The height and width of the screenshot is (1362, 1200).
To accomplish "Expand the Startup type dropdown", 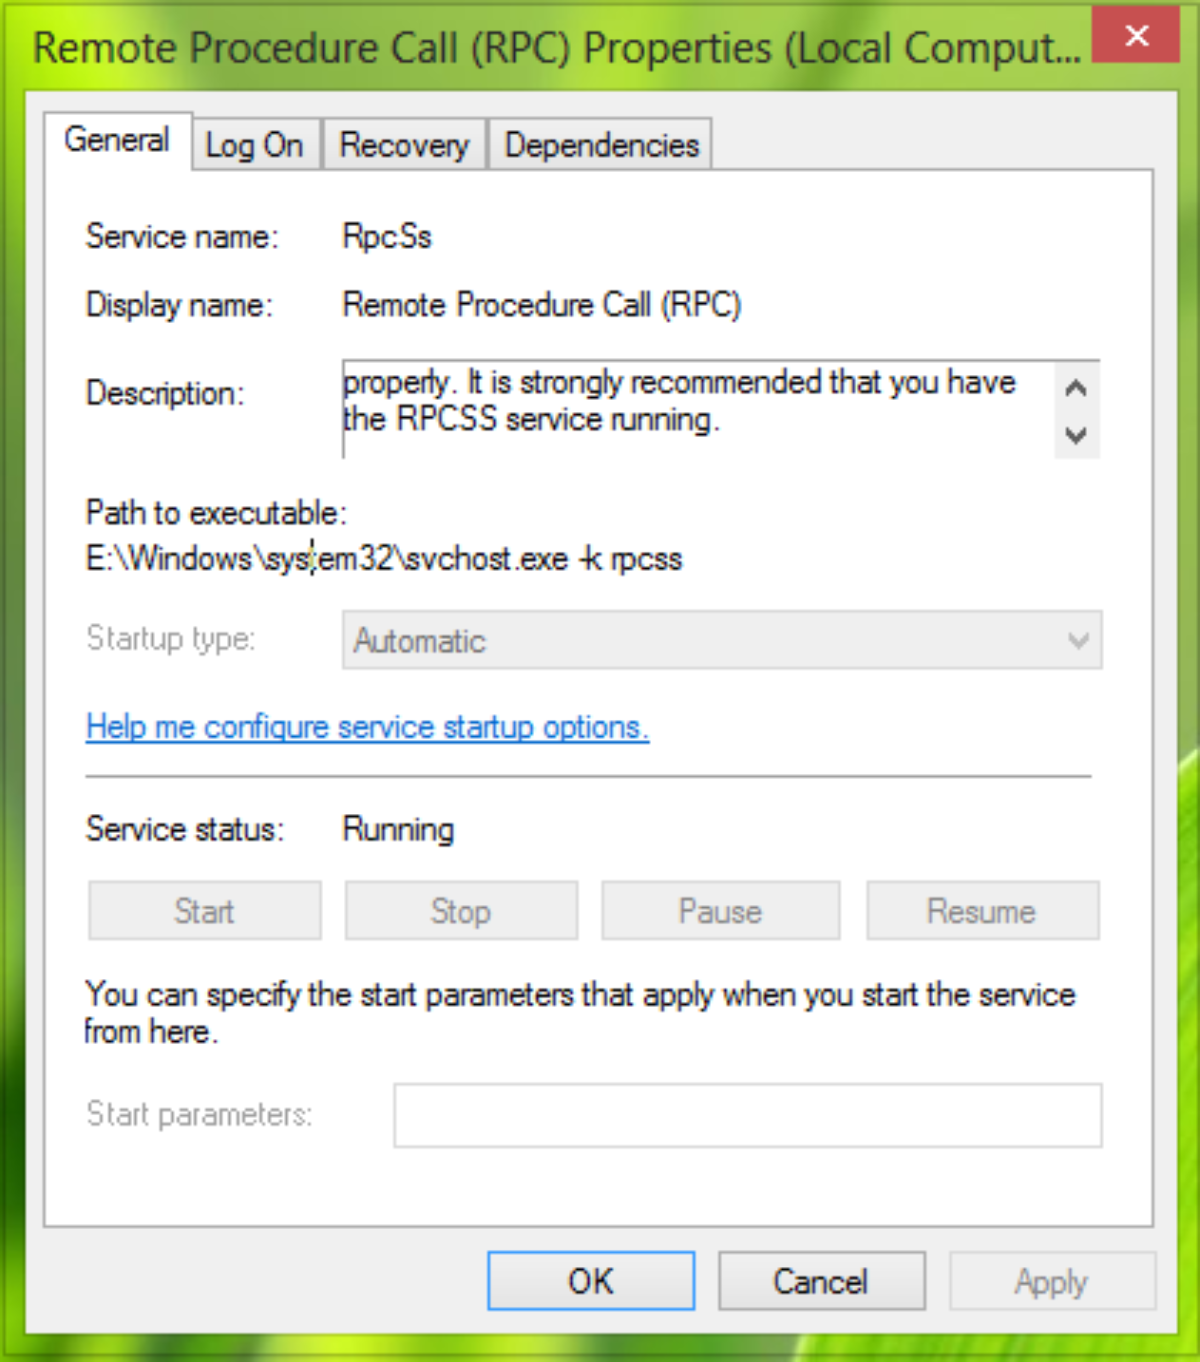I will click(x=720, y=640).
